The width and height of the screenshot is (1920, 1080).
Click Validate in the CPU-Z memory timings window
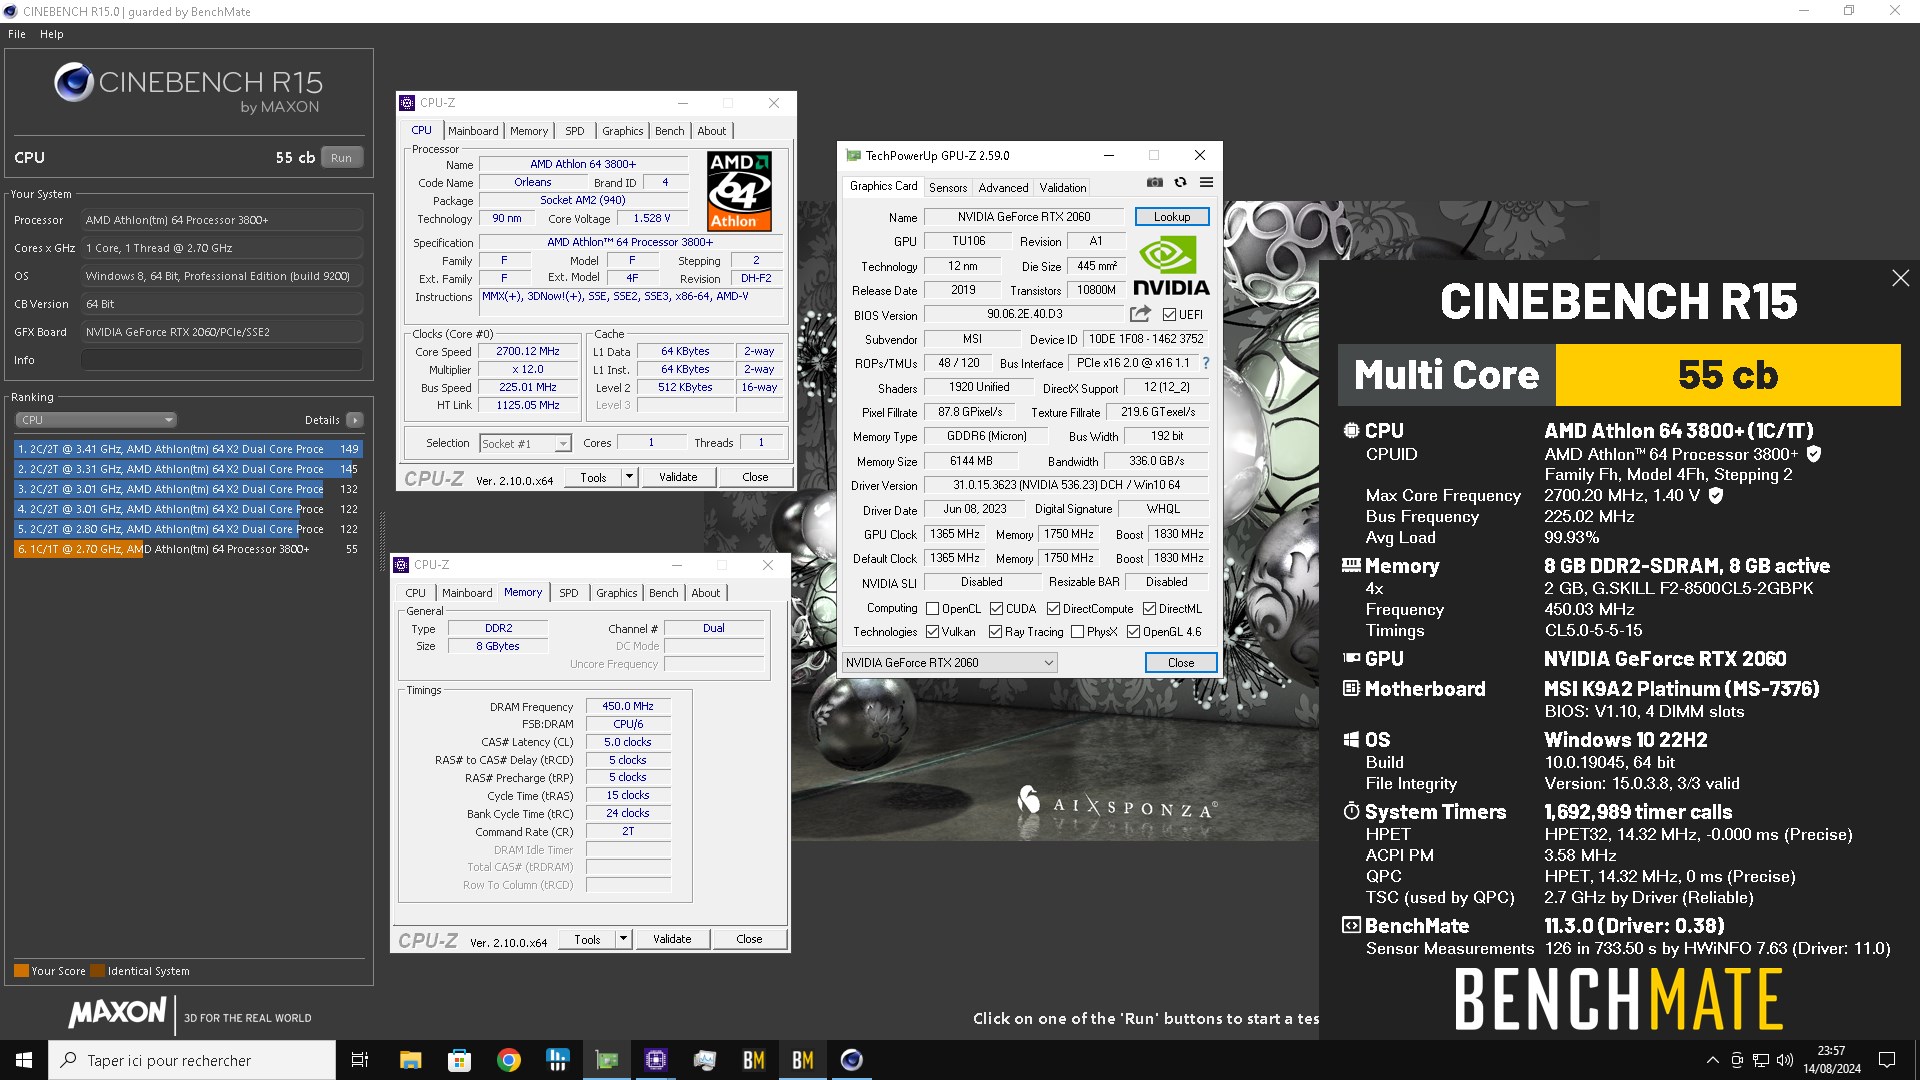tap(672, 939)
